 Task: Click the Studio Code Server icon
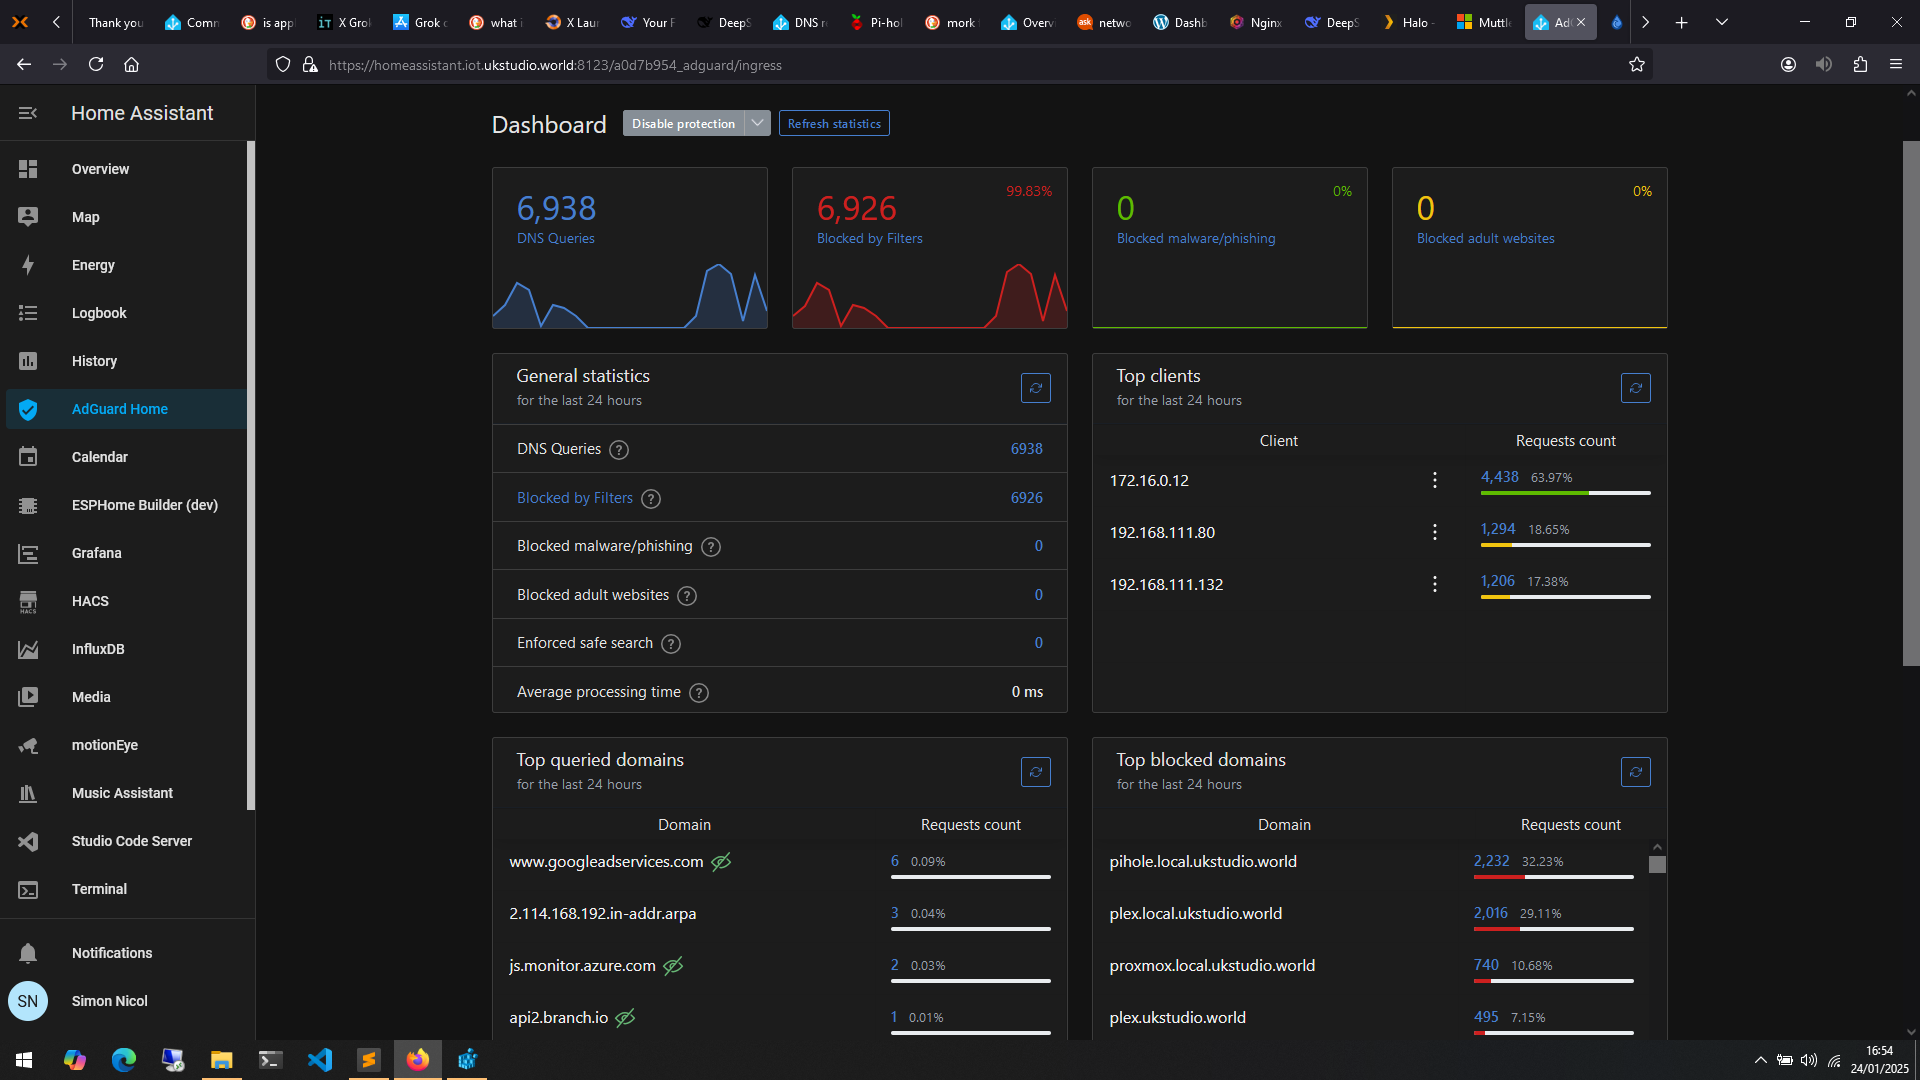click(28, 841)
